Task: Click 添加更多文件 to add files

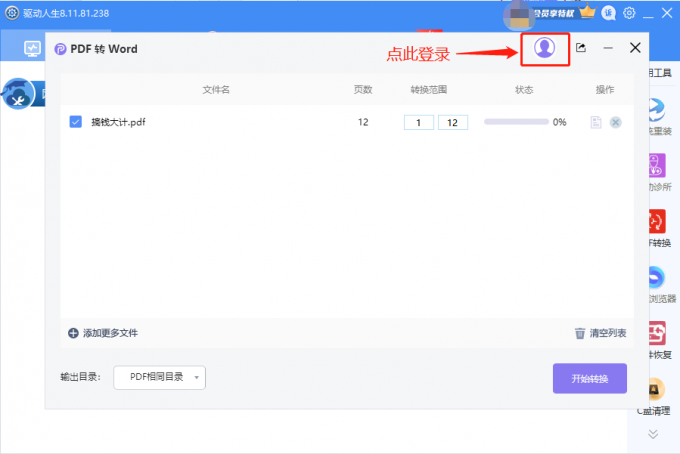Action: (x=103, y=333)
